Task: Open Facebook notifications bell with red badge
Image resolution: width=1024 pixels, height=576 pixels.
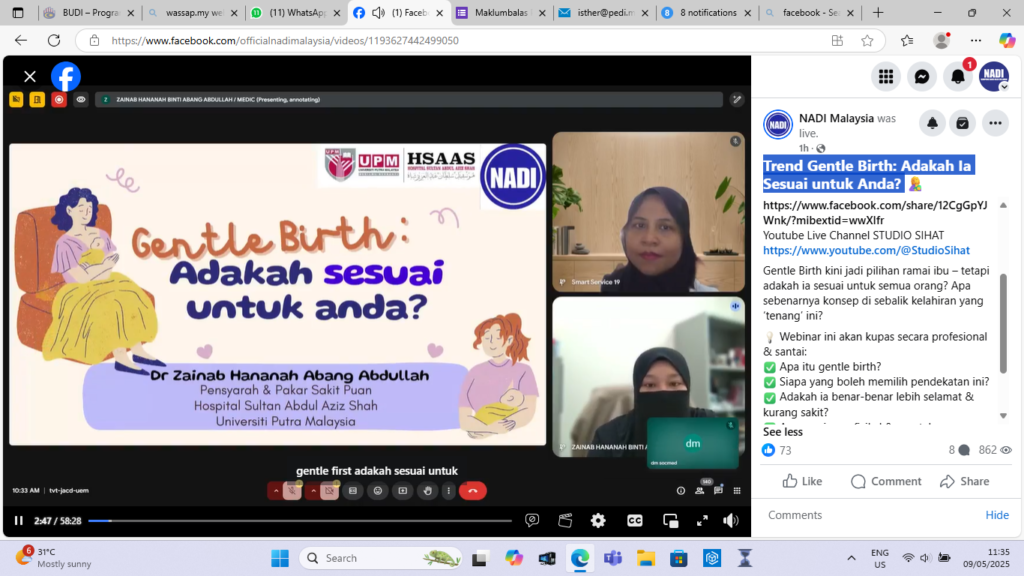Action: point(958,77)
